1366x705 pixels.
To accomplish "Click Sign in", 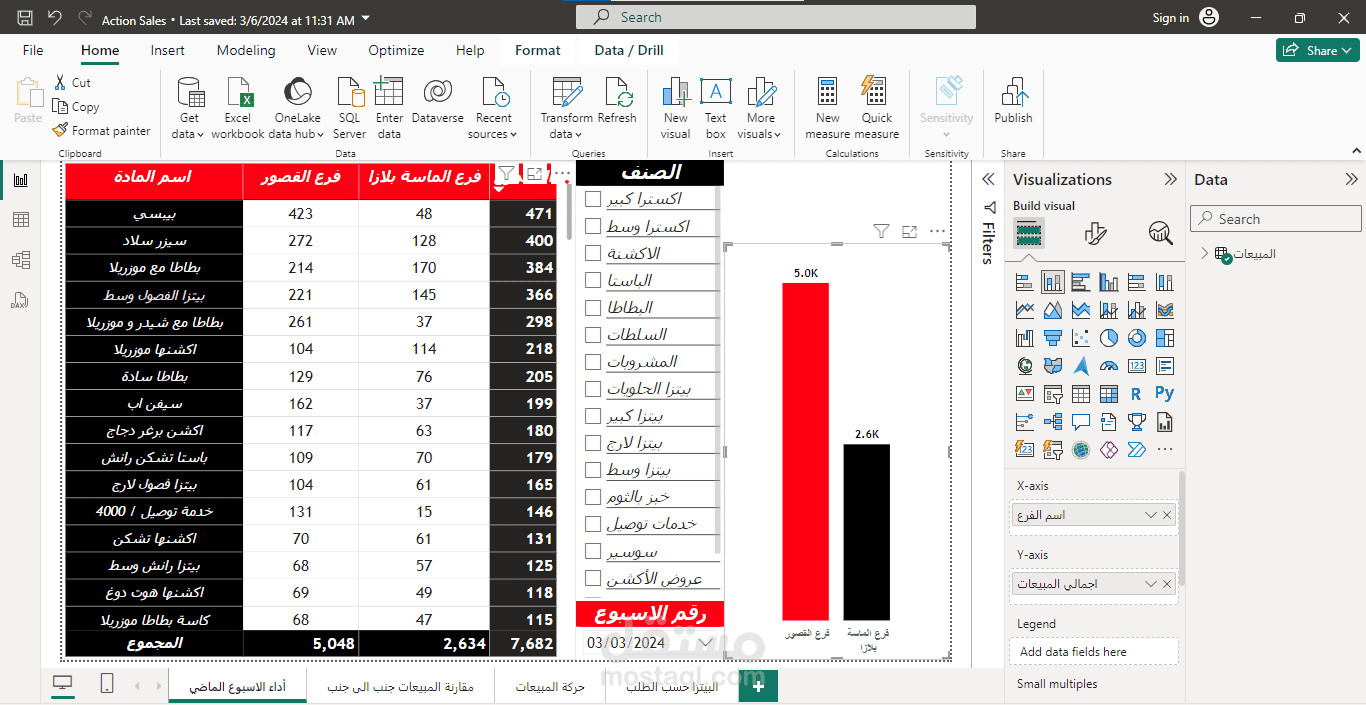I will pos(1170,18).
